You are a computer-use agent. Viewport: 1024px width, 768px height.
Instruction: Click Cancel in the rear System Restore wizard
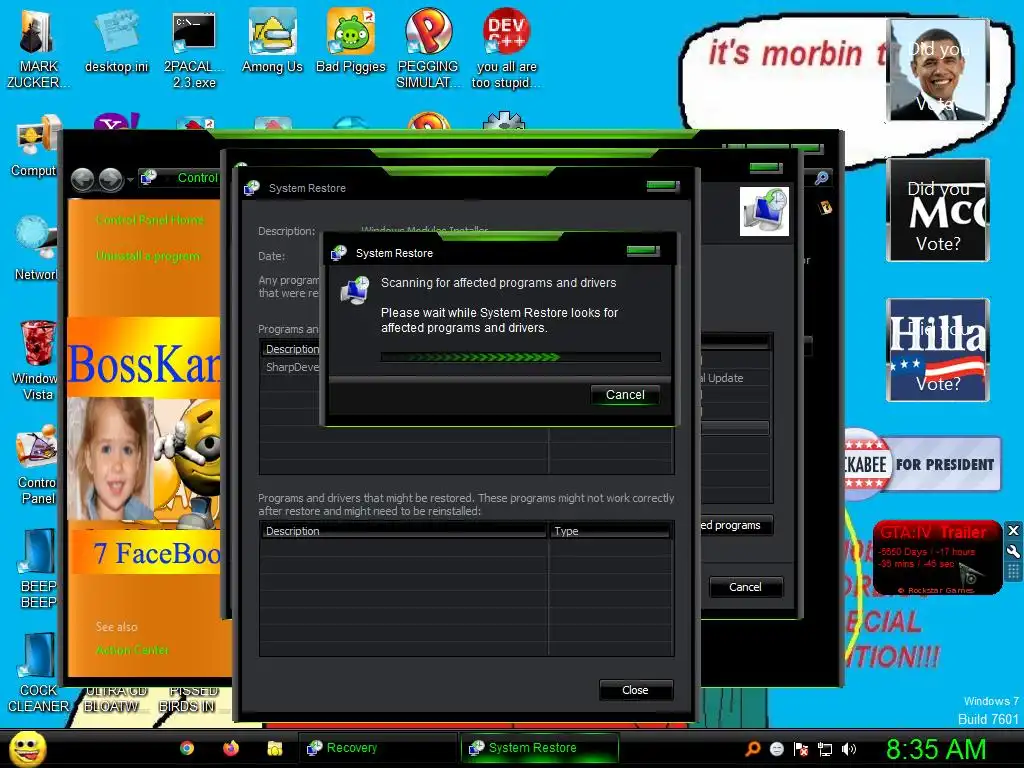[x=745, y=587]
